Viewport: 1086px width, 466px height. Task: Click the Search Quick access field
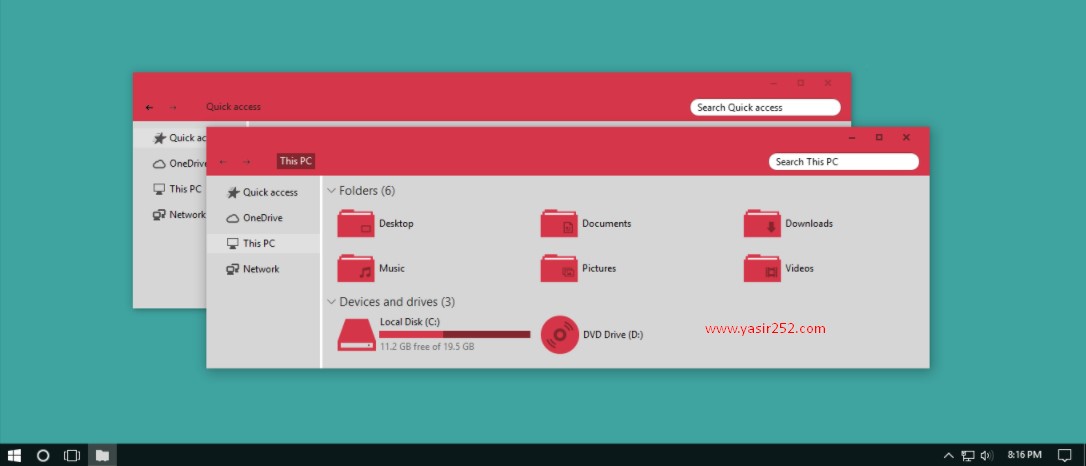click(x=765, y=107)
